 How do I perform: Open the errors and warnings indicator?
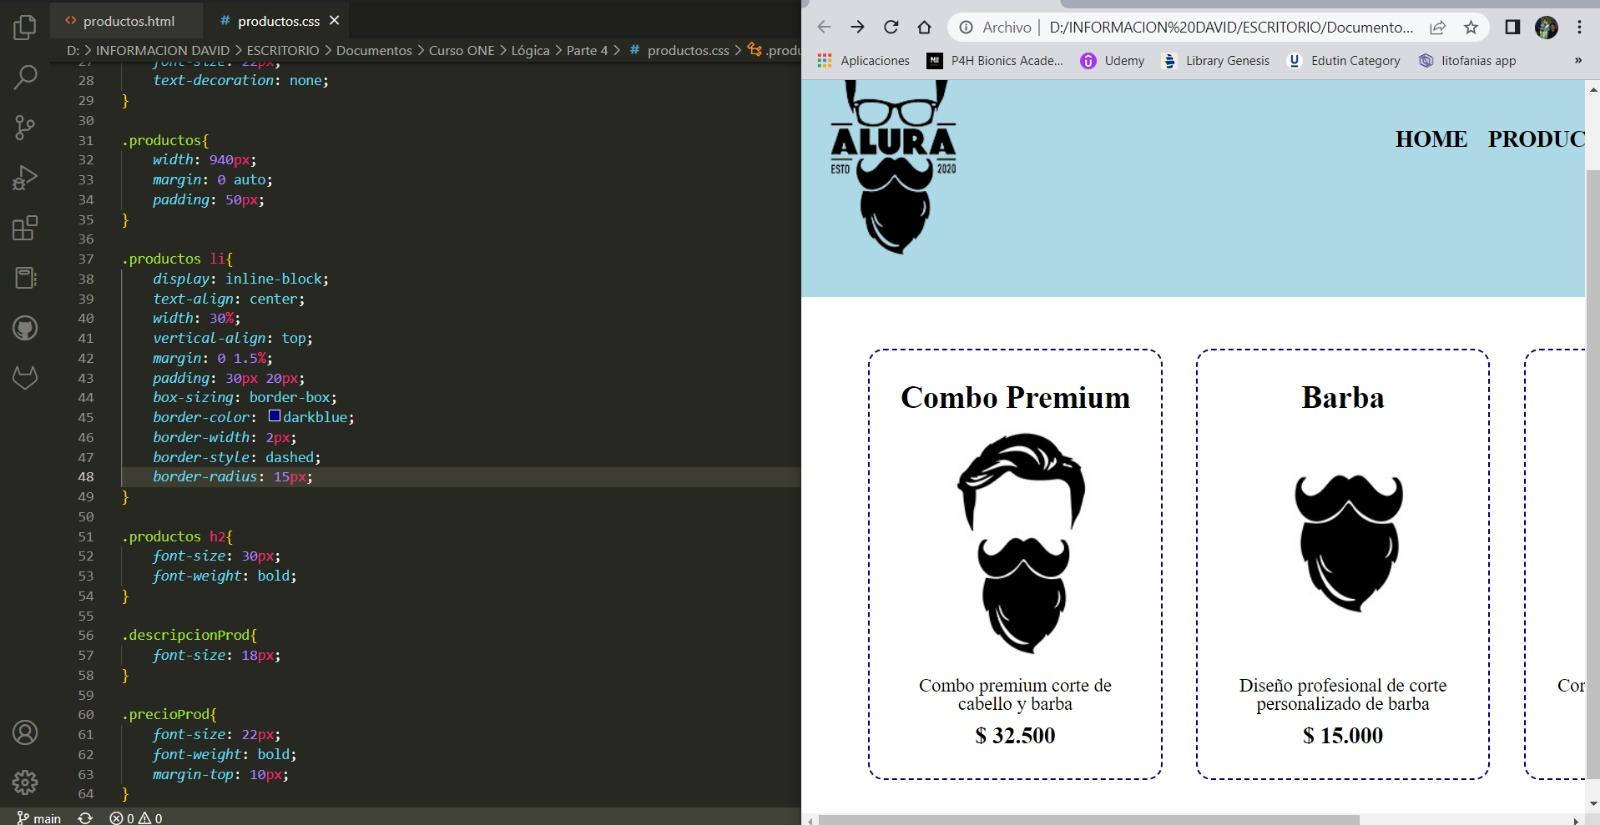135,818
